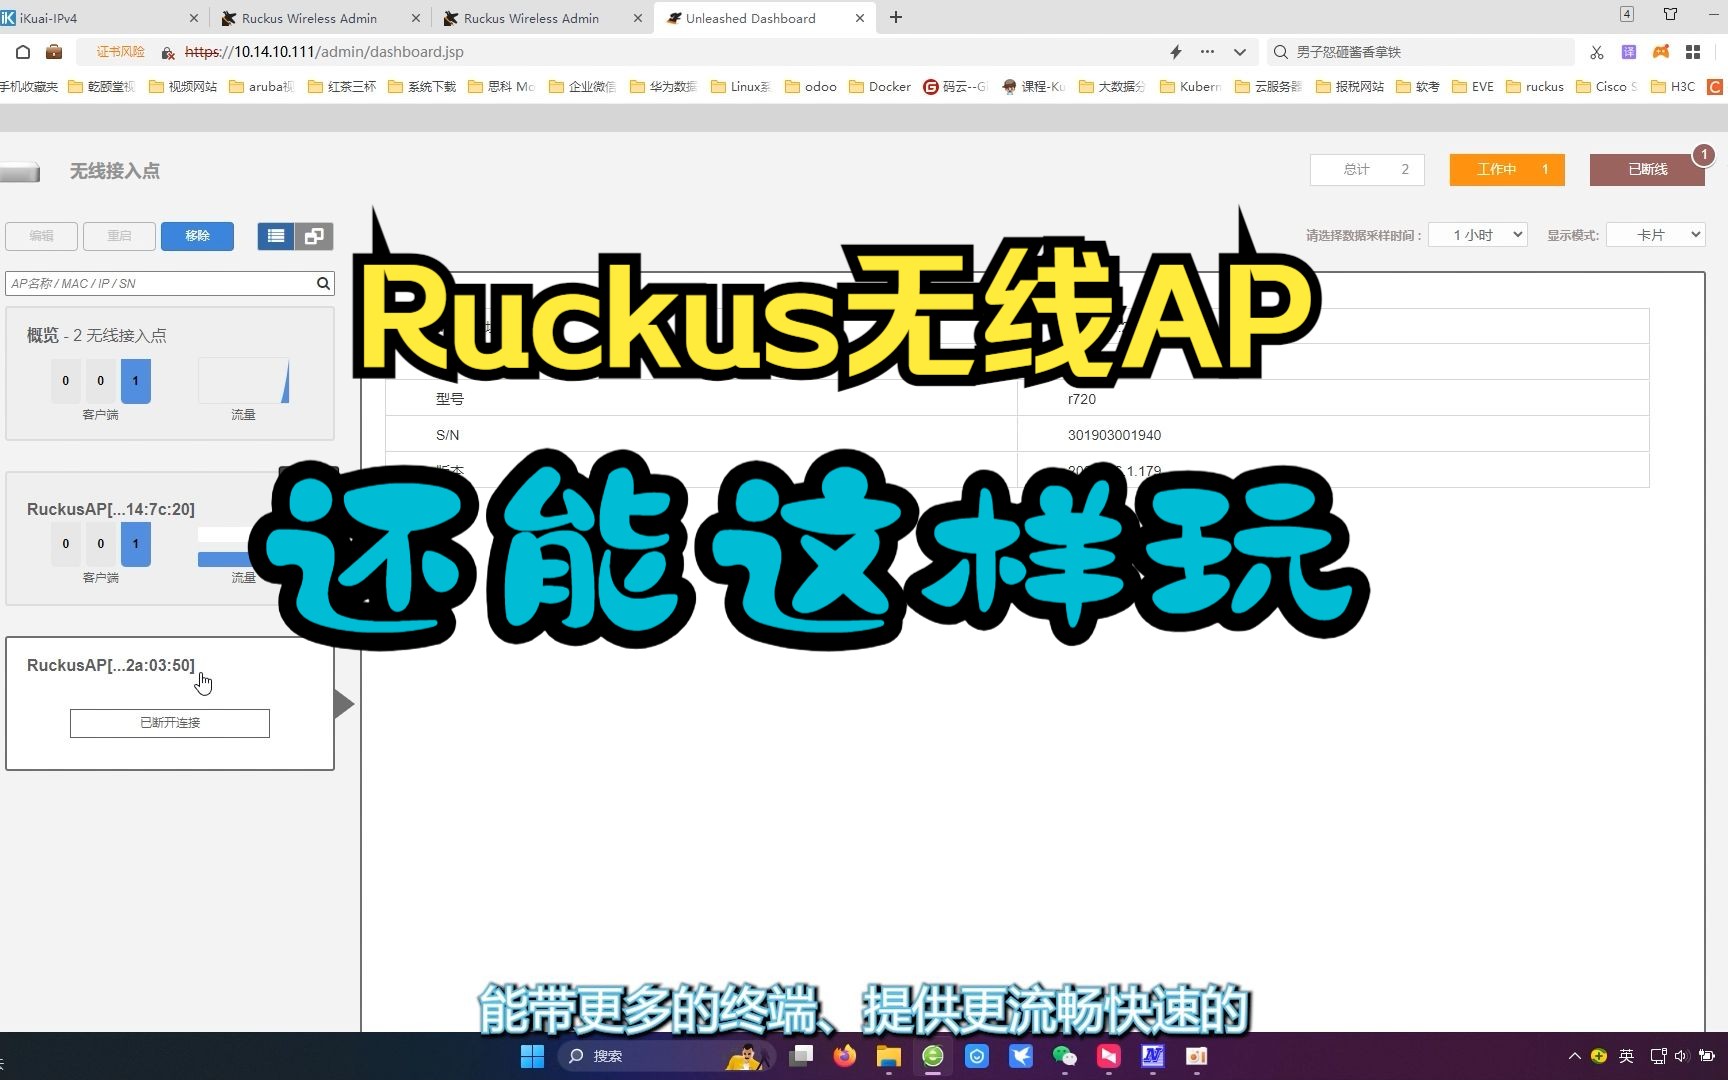
Task: Open Firefox from the taskbar
Action: click(845, 1056)
